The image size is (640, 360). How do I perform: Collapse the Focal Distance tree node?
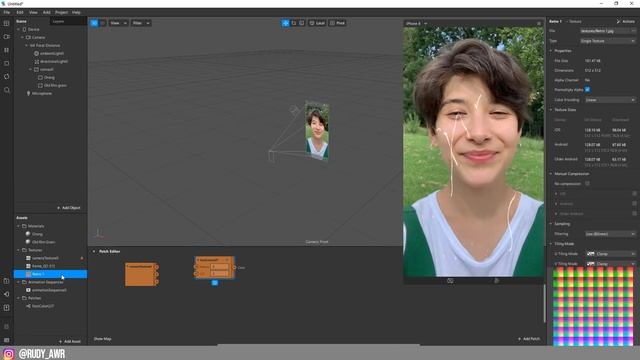27,45
